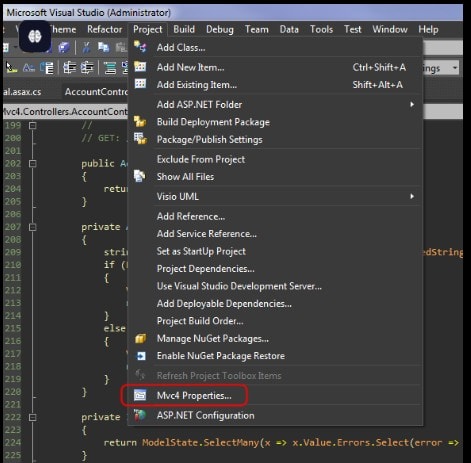Collapse the method outline at line 202
The height and width of the screenshot is (463, 471).
(32, 163)
